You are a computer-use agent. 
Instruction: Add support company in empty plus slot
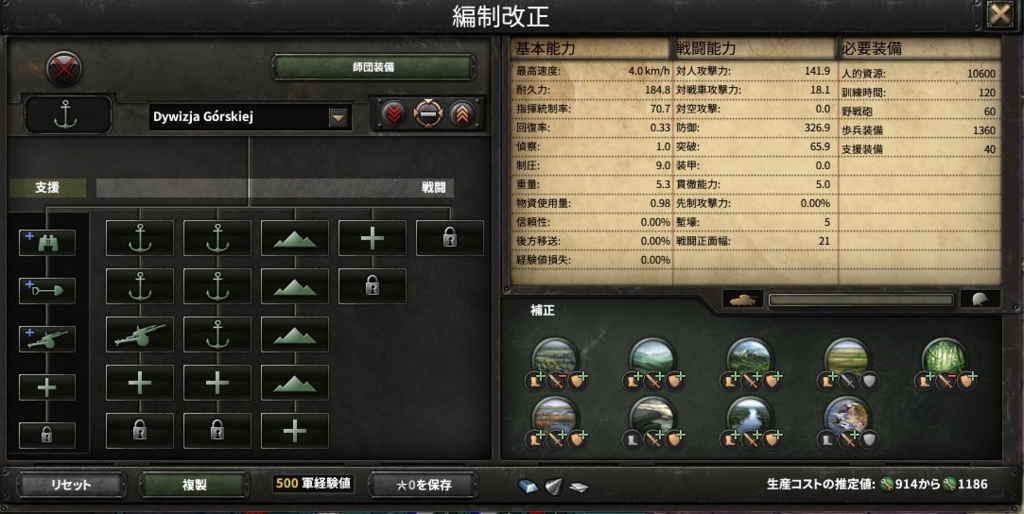47,387
